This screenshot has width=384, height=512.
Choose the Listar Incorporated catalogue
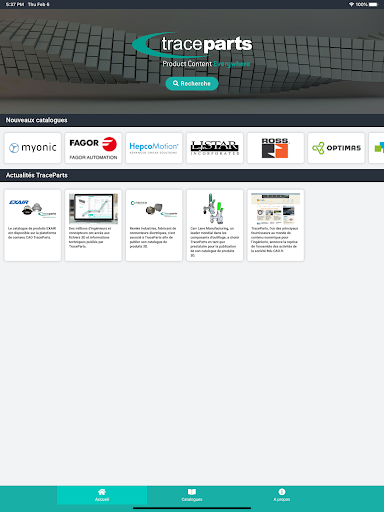pyautogui.click(x=215, y=148)
